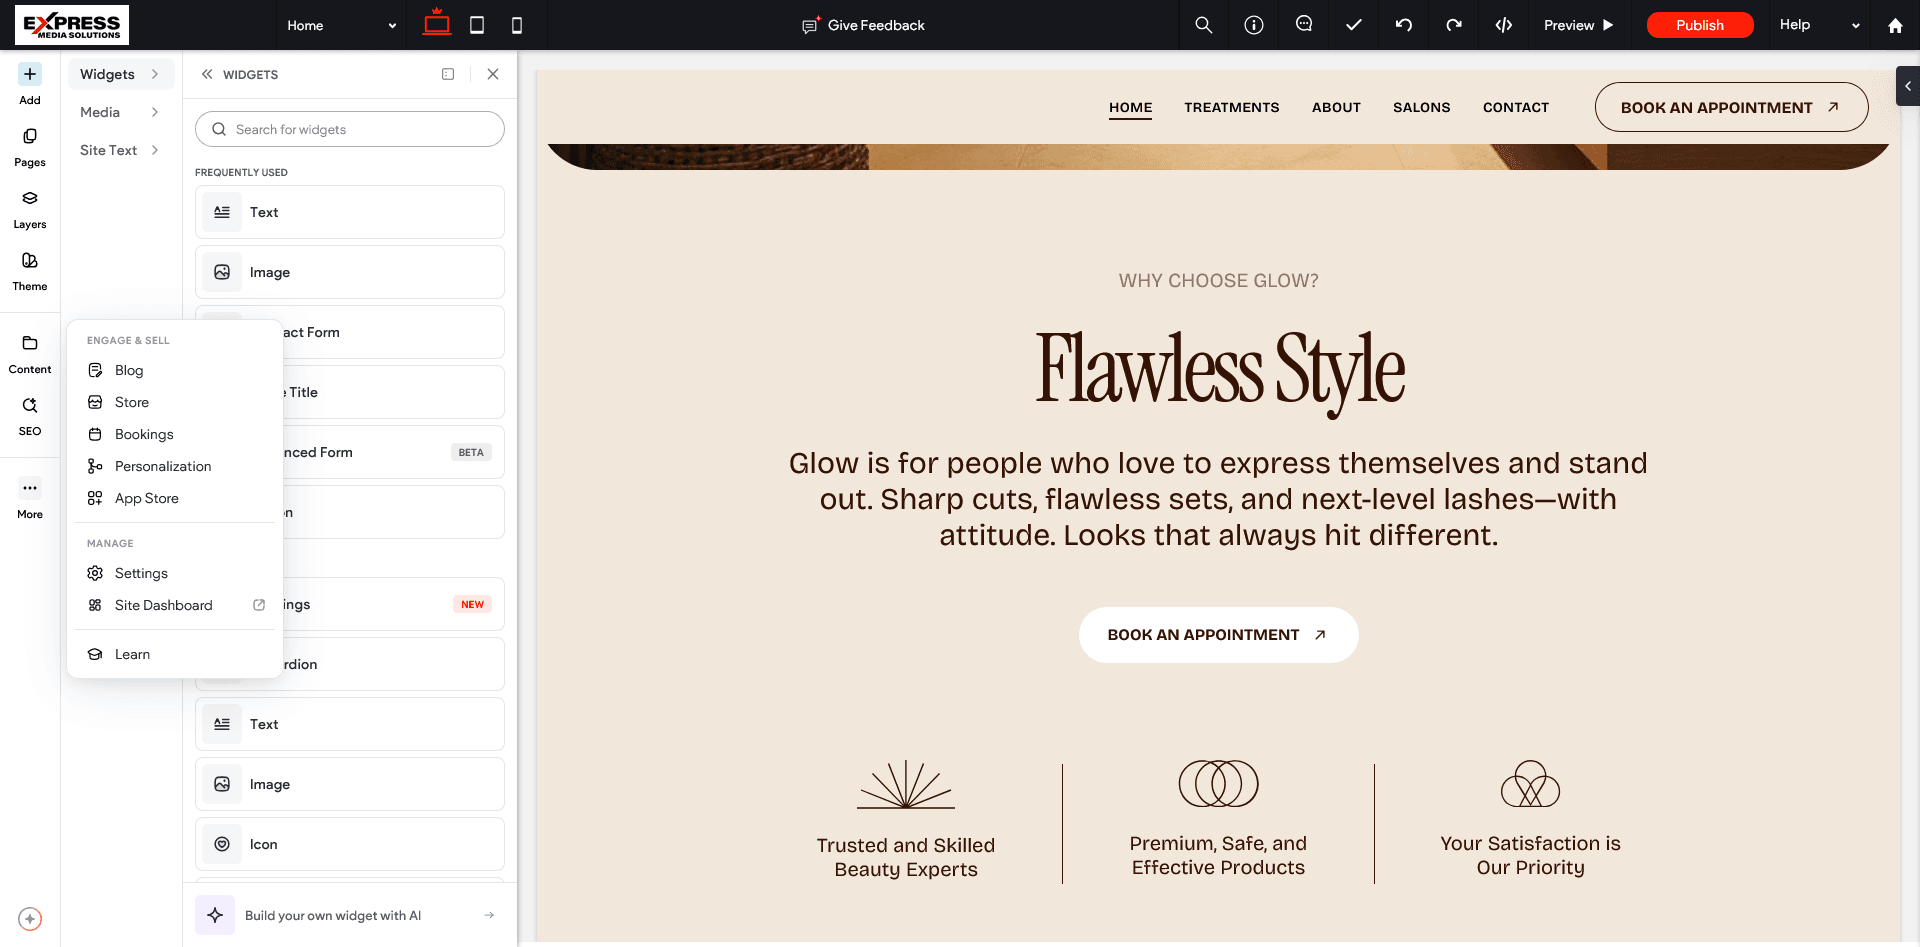Click the redo arrow icon
This screenshot has width=1920, height=947.
(x=1453, y=25)
